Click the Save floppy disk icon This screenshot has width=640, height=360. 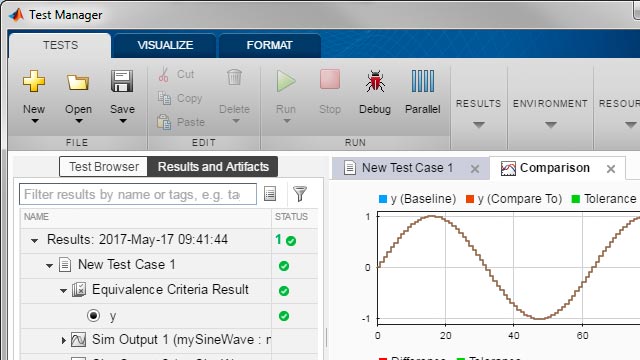coord(122,81)
